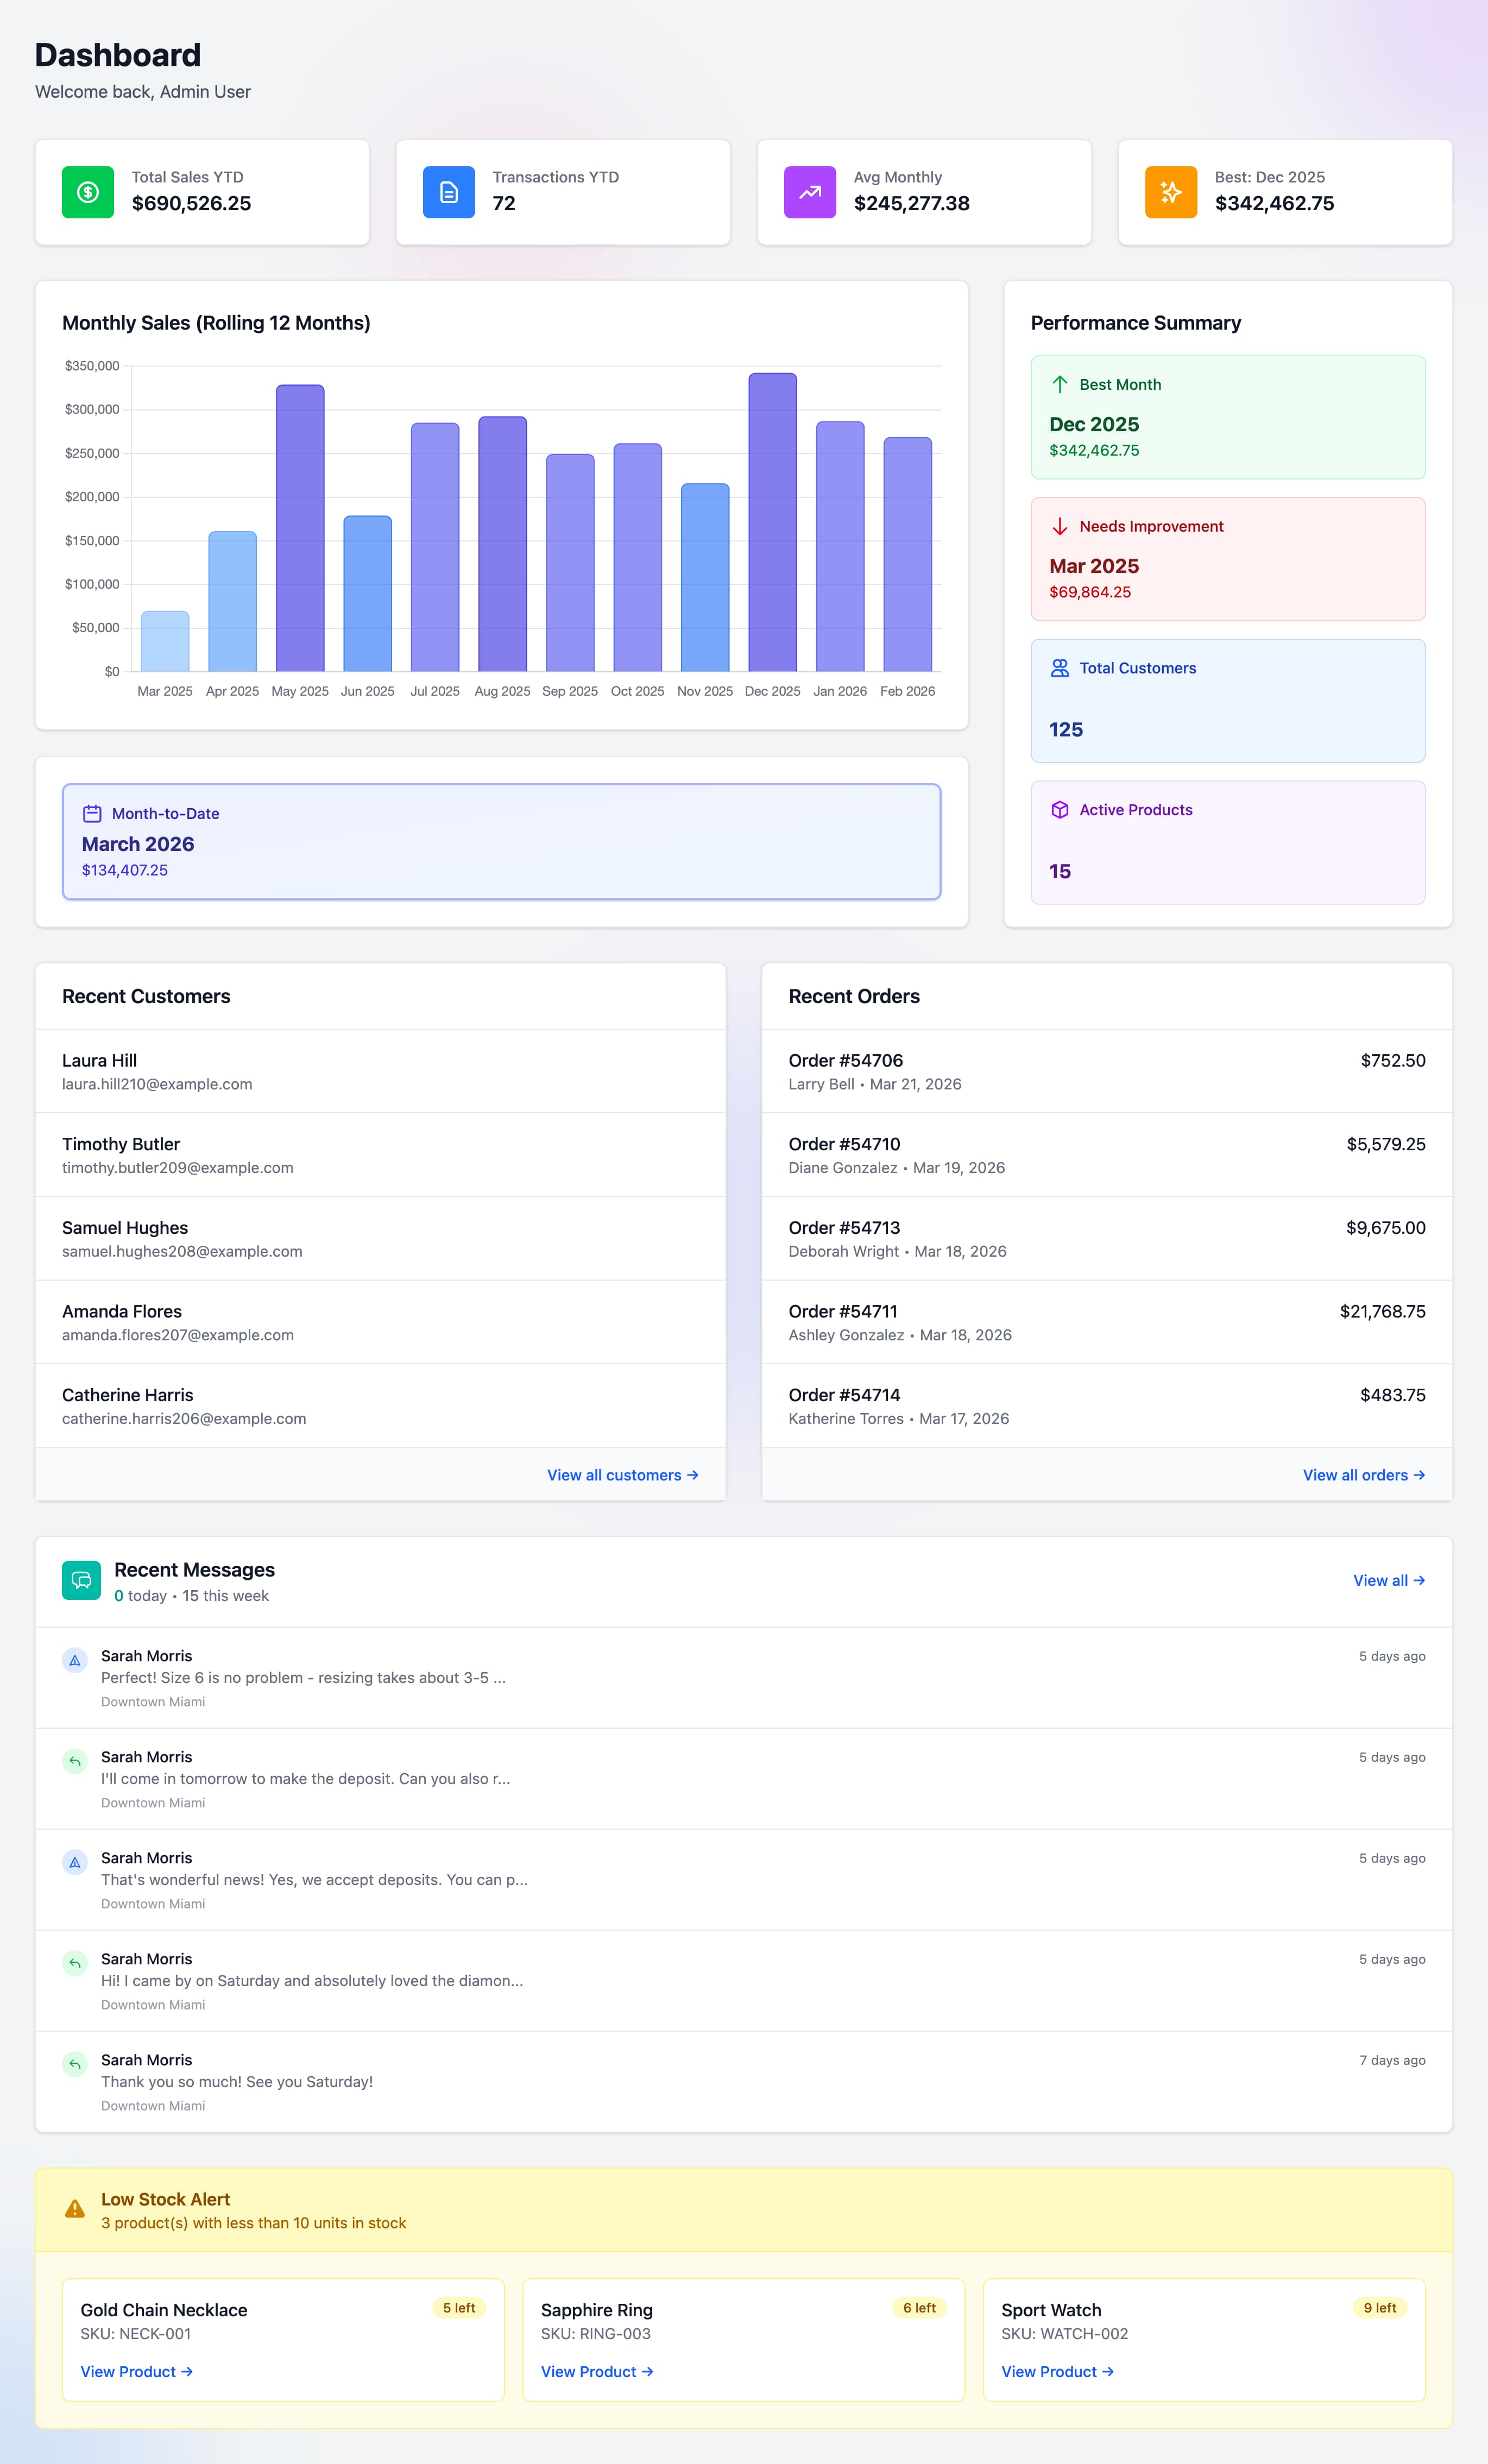Click the purple trending-up icon on Avg Monthly card

click(x=810, y=191)
